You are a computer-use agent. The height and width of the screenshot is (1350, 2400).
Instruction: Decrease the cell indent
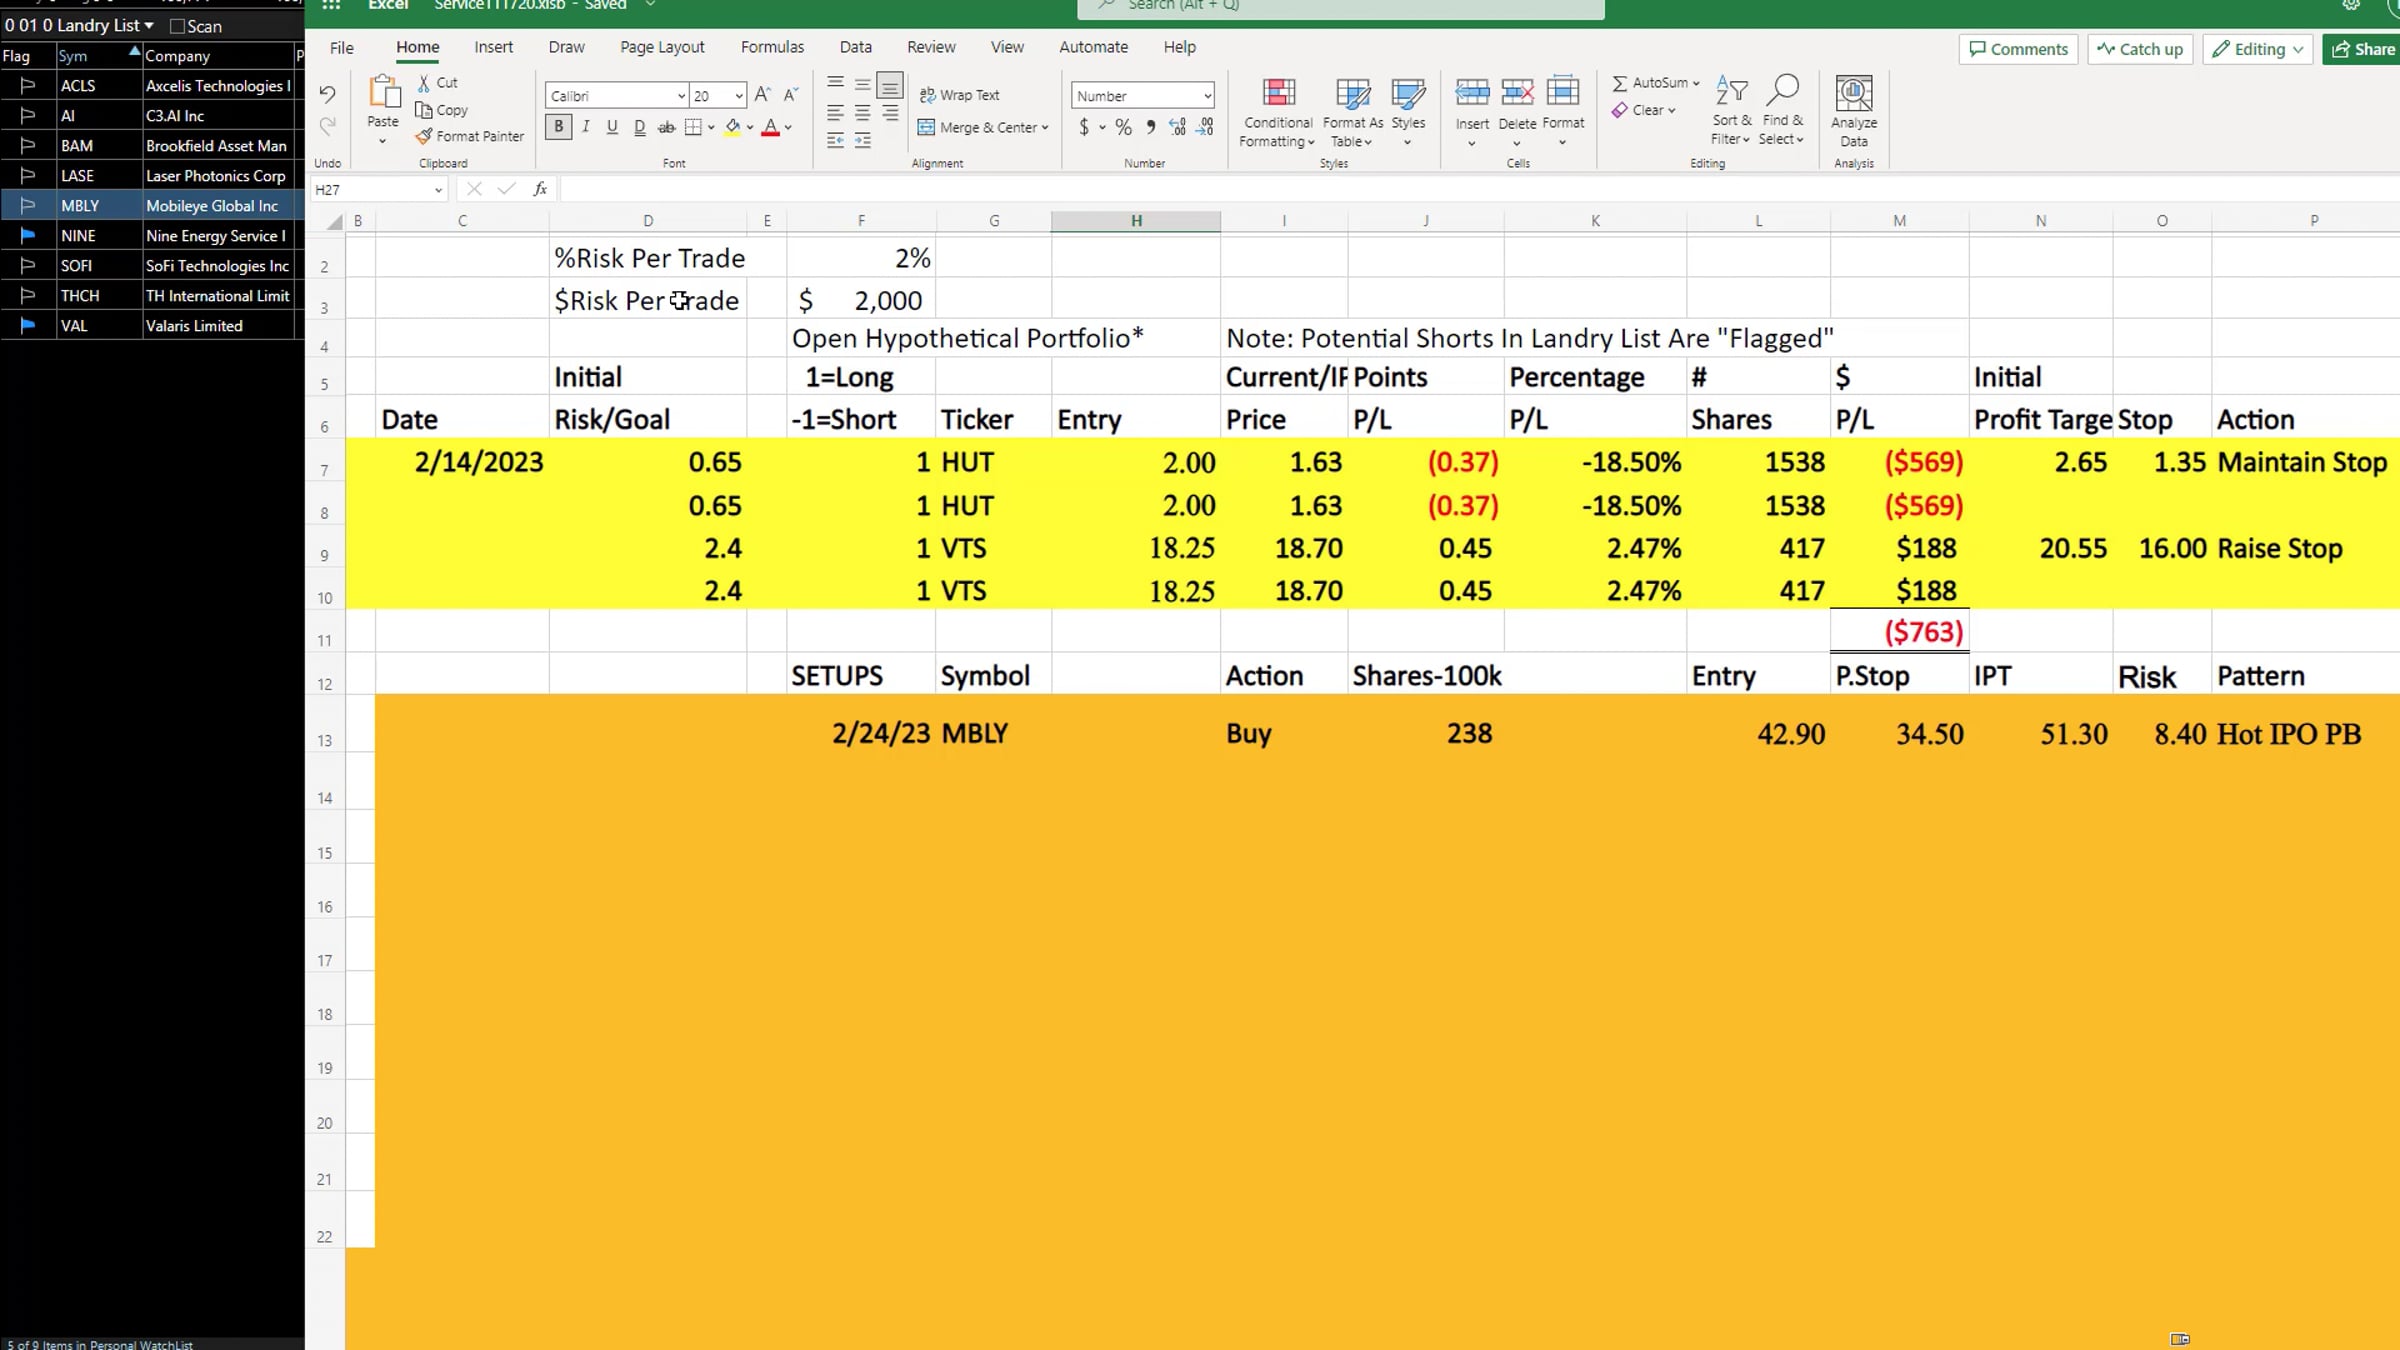[835, 141]
